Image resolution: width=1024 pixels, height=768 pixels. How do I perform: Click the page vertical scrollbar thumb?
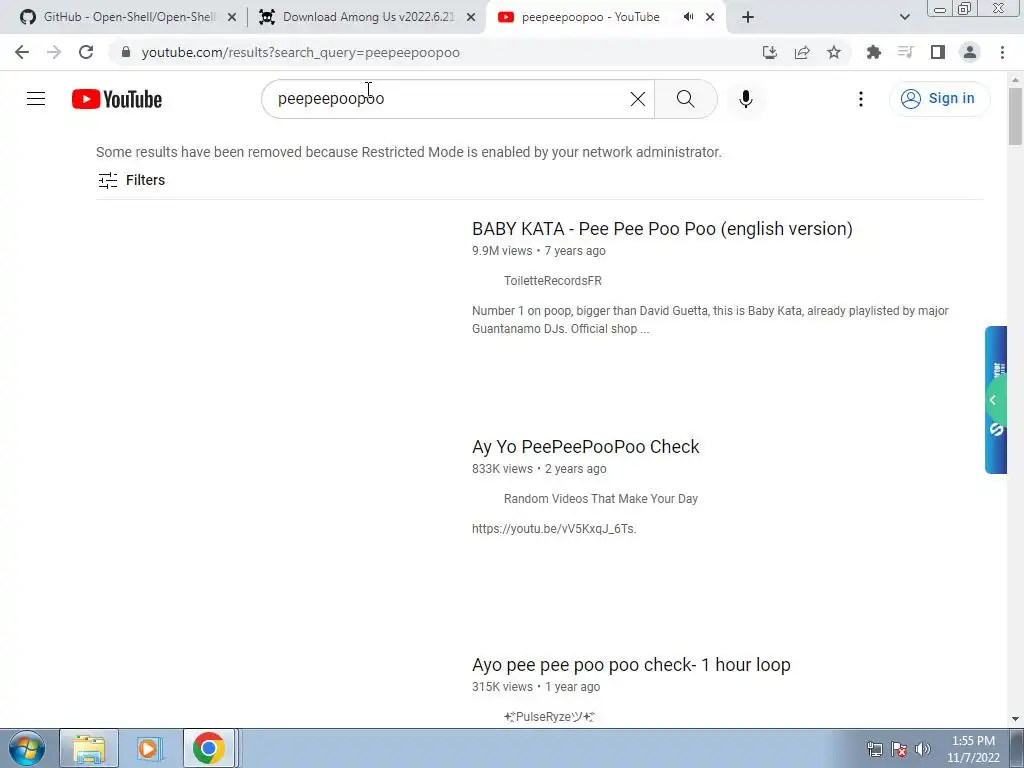coord(1015,116)
